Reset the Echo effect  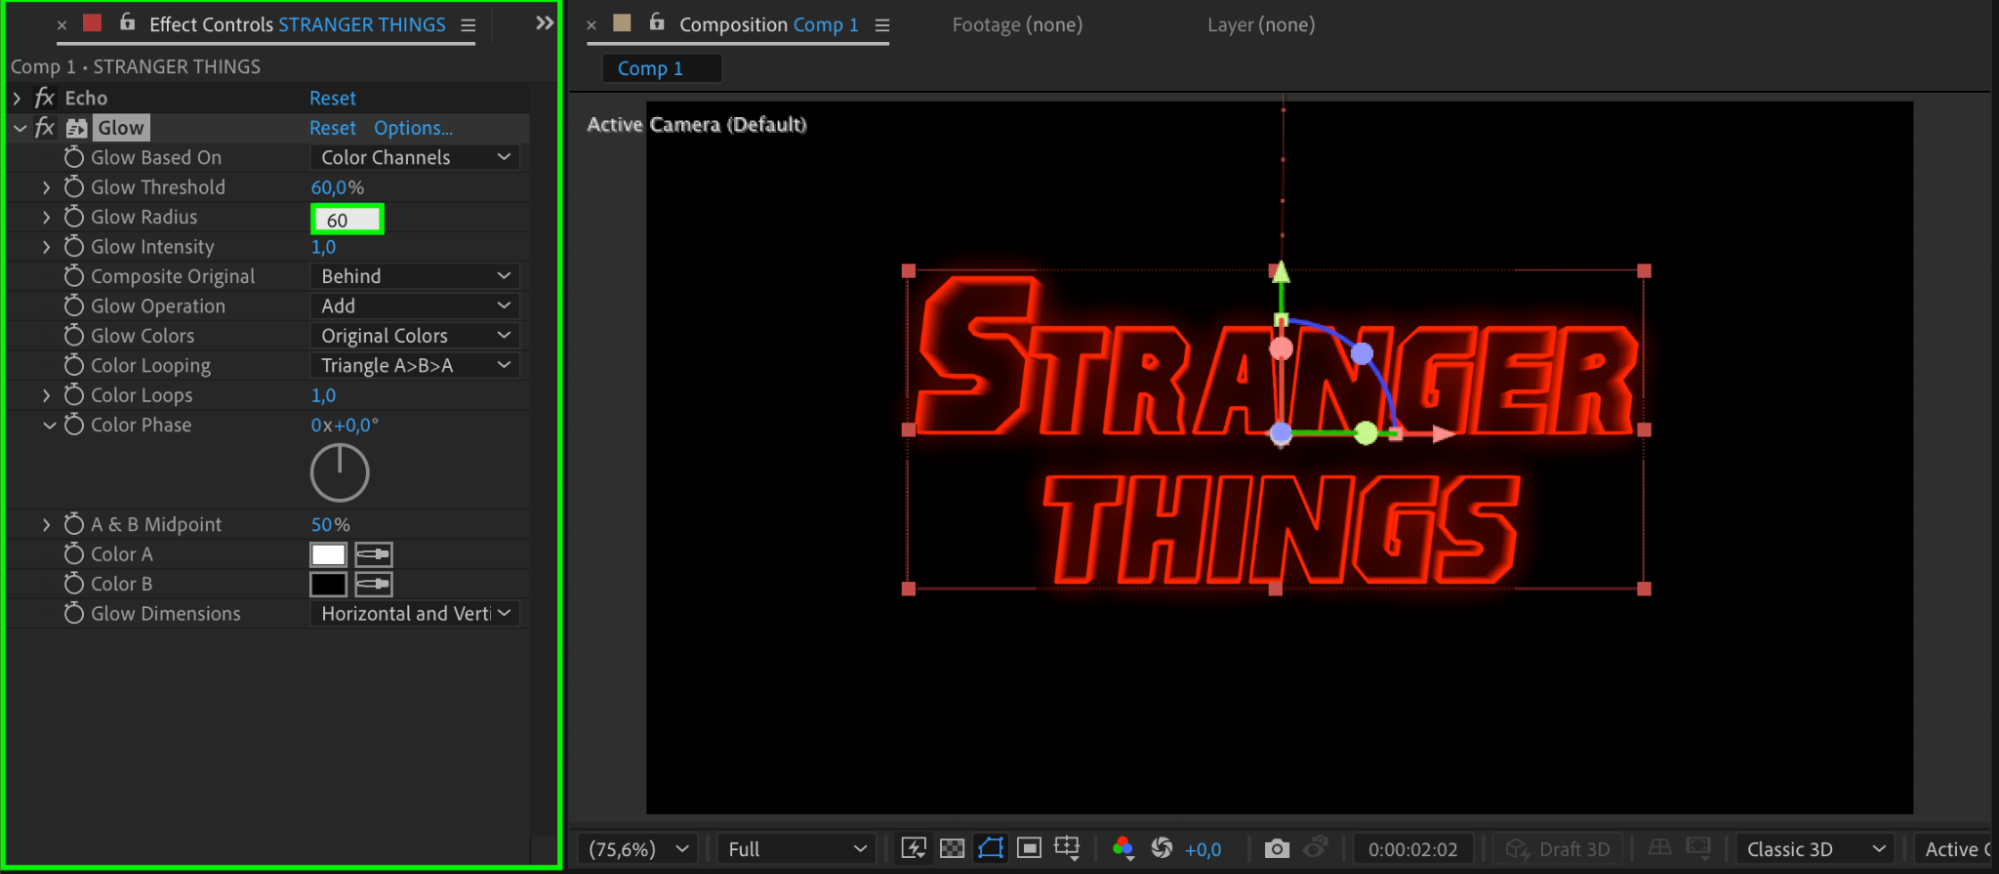tap(332, 98)
